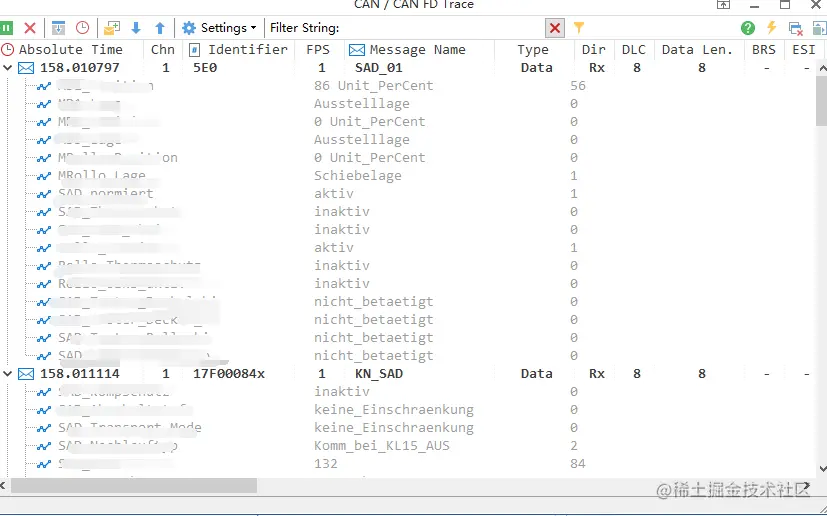
Task: Select the timestamp 158.010797
Action: pos(80,68)
